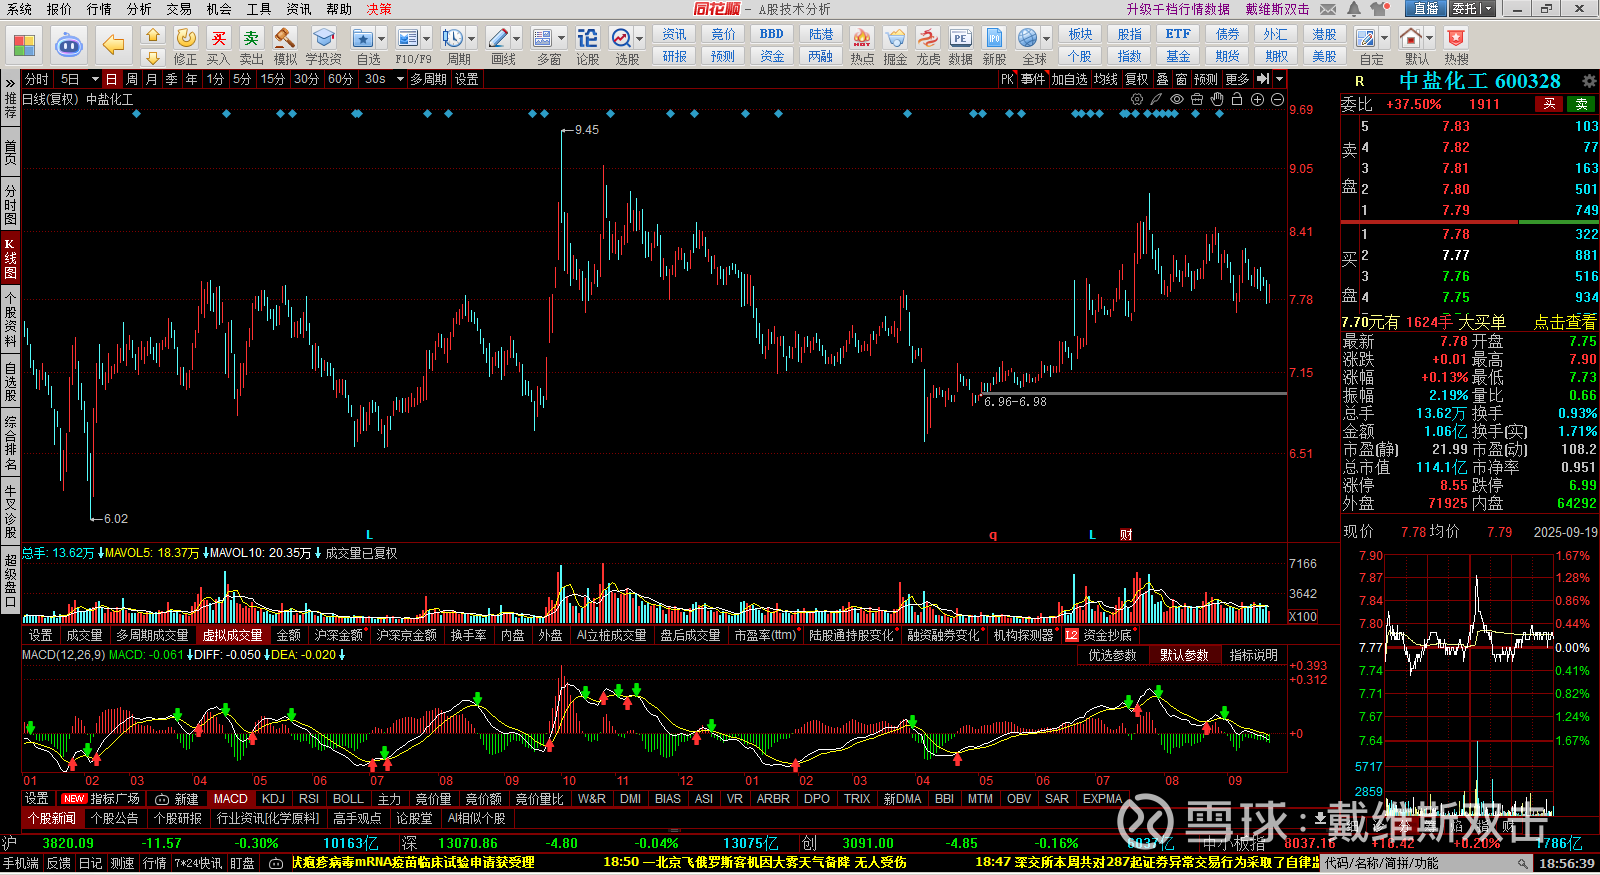Zoom out the K-line chart
Viewport: 1600px width, 875px height.
1277,100
